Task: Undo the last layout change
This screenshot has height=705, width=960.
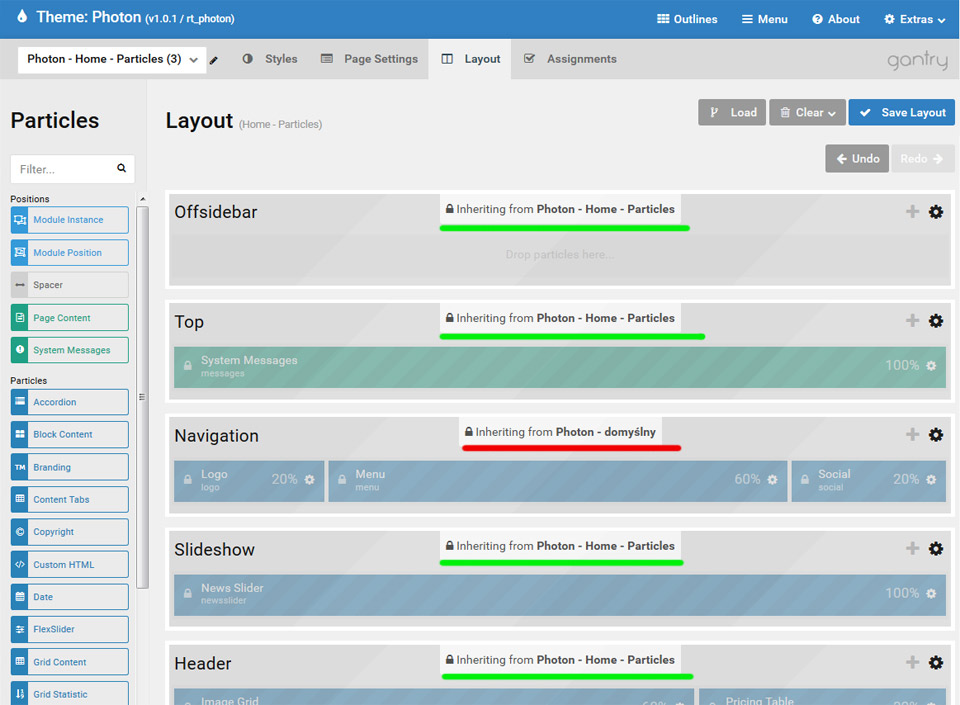Action: (857, 159)
